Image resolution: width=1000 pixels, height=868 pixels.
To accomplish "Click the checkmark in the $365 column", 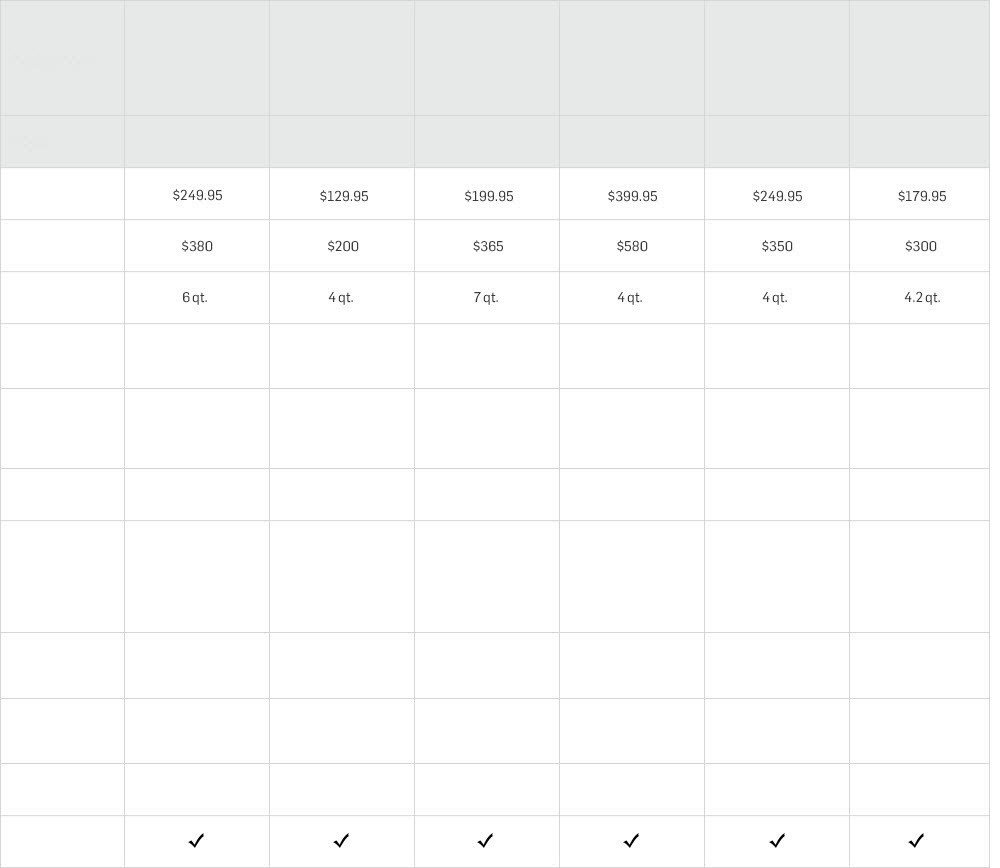I will point(485,841).
